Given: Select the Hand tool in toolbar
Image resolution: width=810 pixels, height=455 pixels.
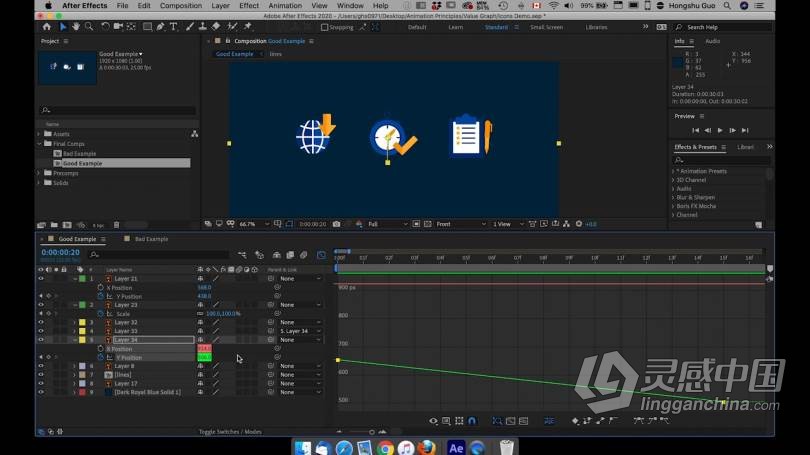Looking at the screenshot, I should coord(76,27).
